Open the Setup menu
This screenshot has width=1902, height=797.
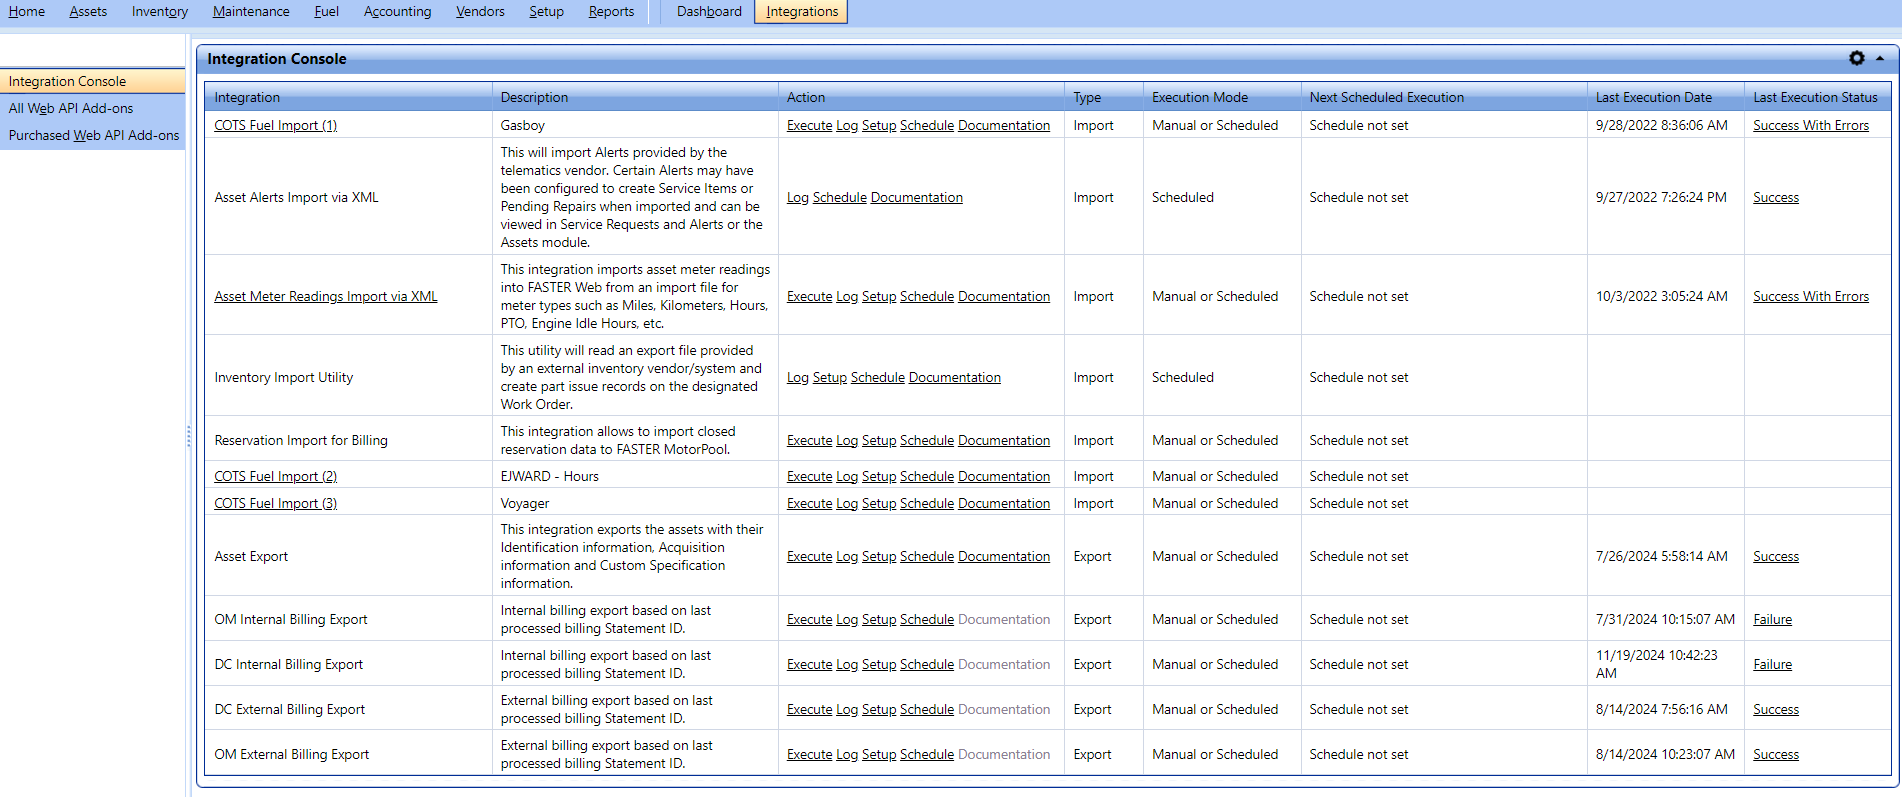(546, 11)
